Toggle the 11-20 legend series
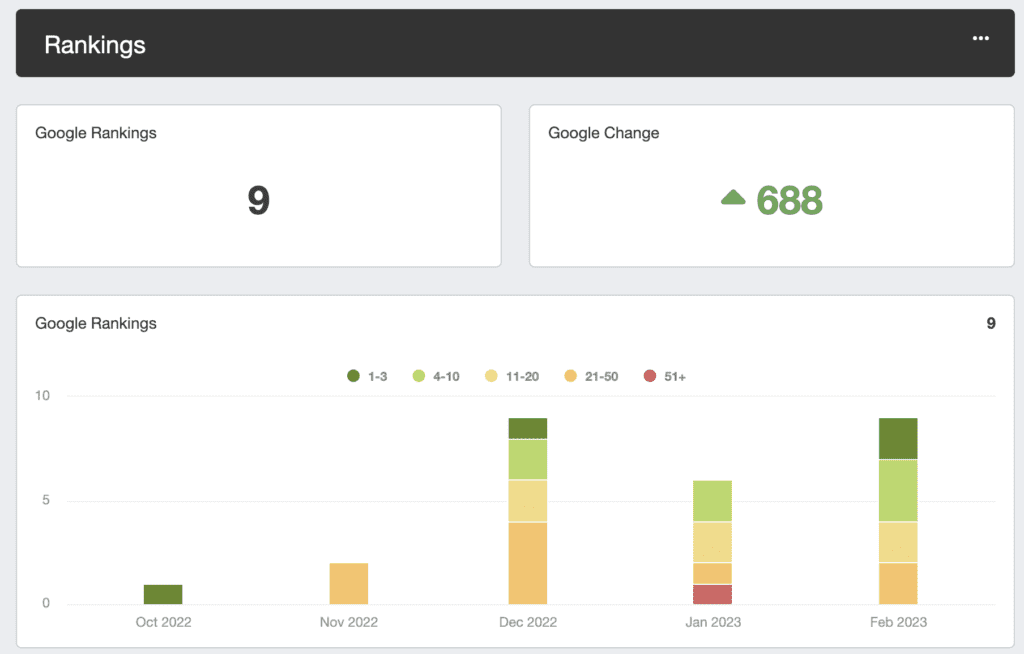 pos(512,376)
